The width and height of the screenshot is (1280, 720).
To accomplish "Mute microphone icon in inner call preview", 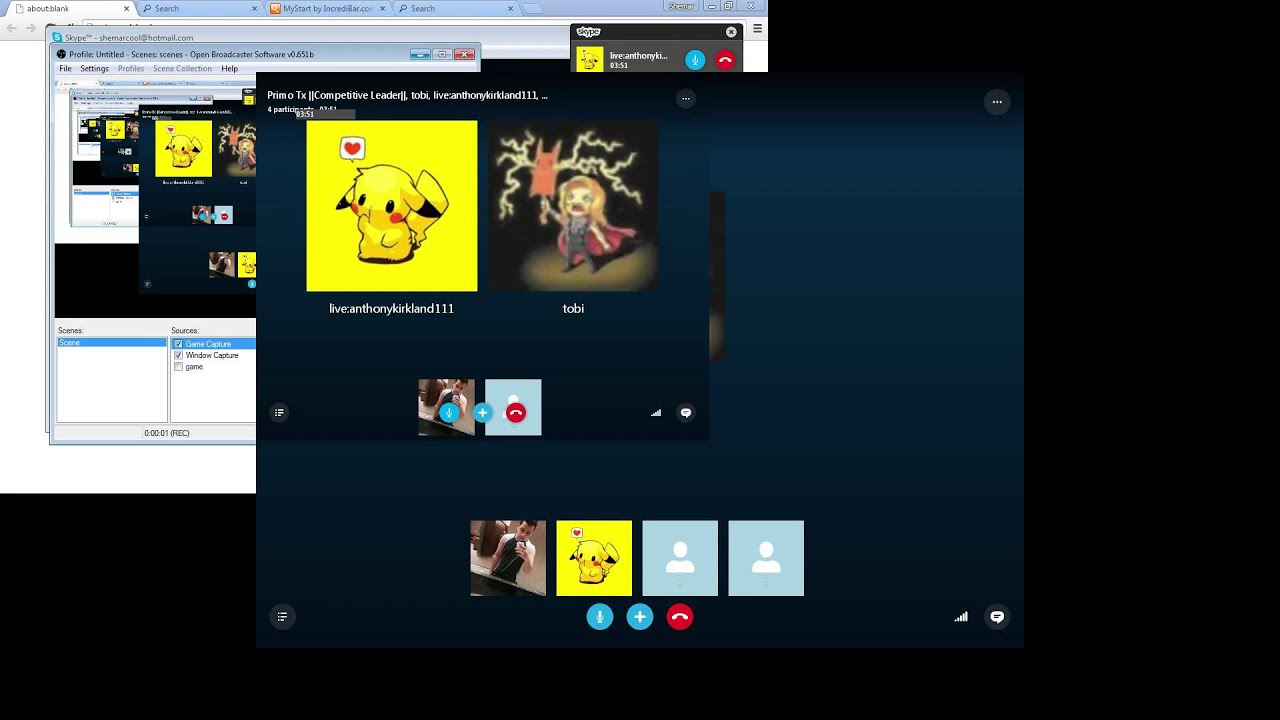I will pos(449,412).
